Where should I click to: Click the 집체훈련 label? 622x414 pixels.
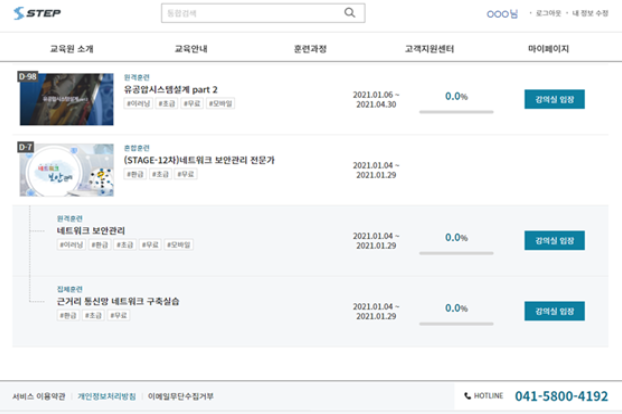tap(69, 289)
